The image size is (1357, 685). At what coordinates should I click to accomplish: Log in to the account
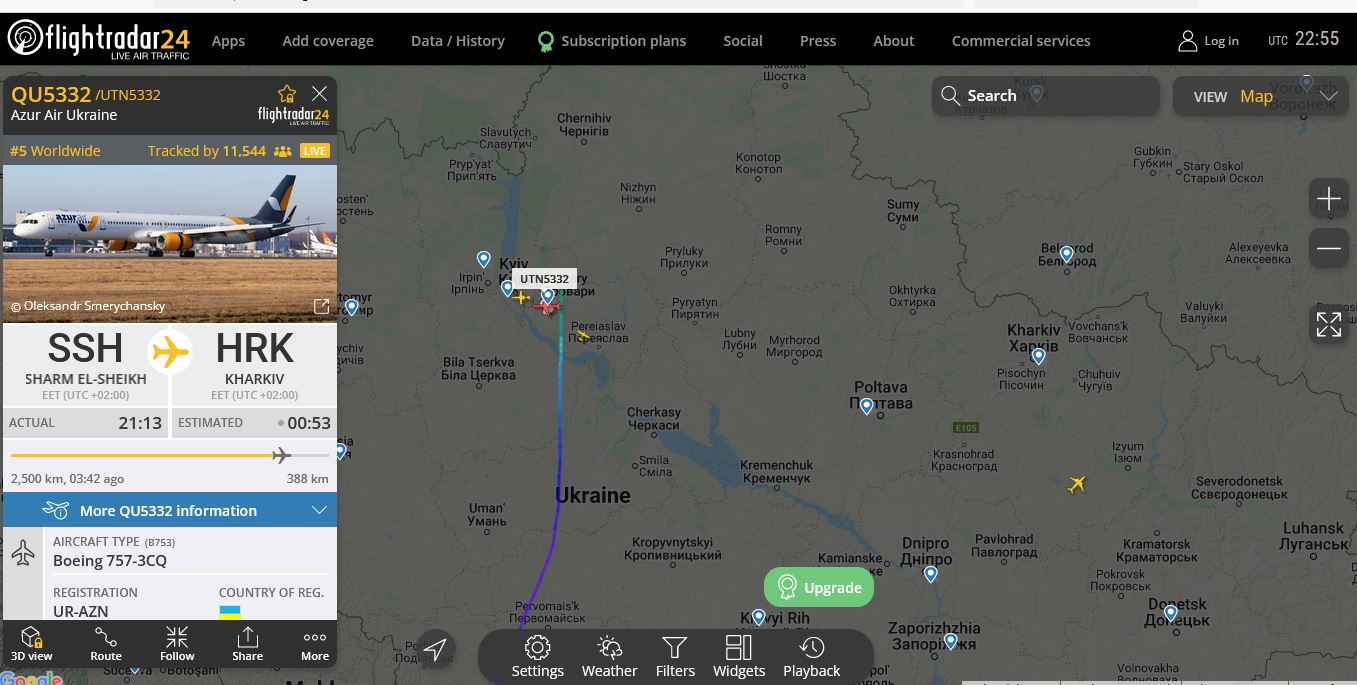tap(1209, 41)
